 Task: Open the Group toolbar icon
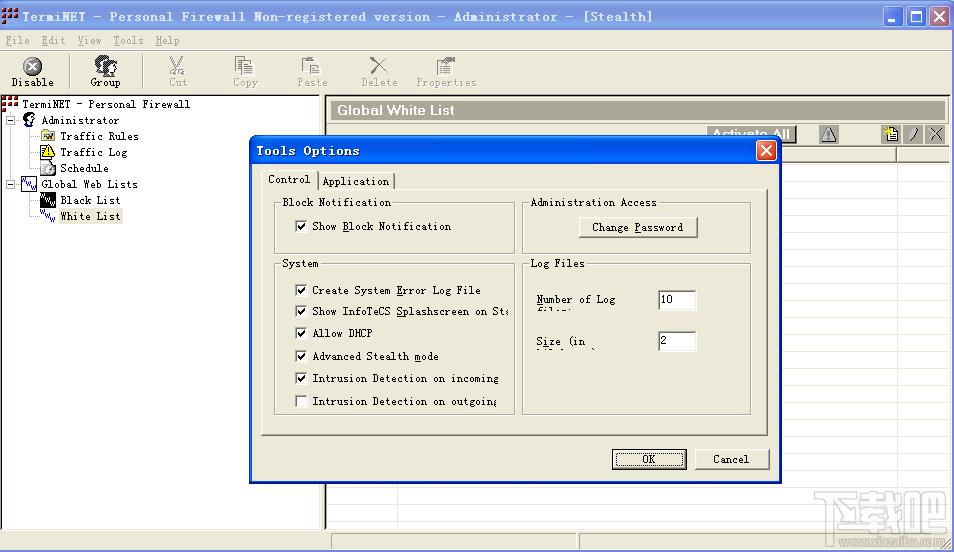(x=105, y=66)
